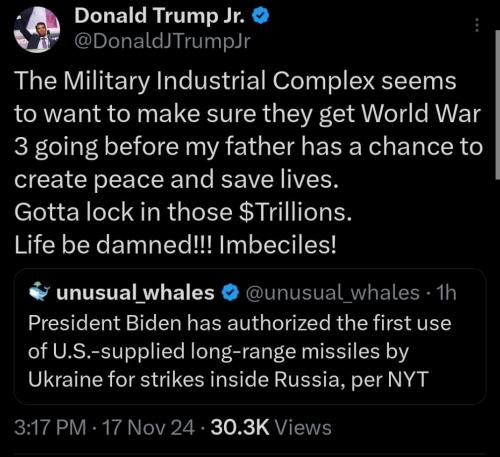Click the 1h timestamp on quoted post
Image resolution: width=500 pixels, height=457 pixels.
coord(446,293)
